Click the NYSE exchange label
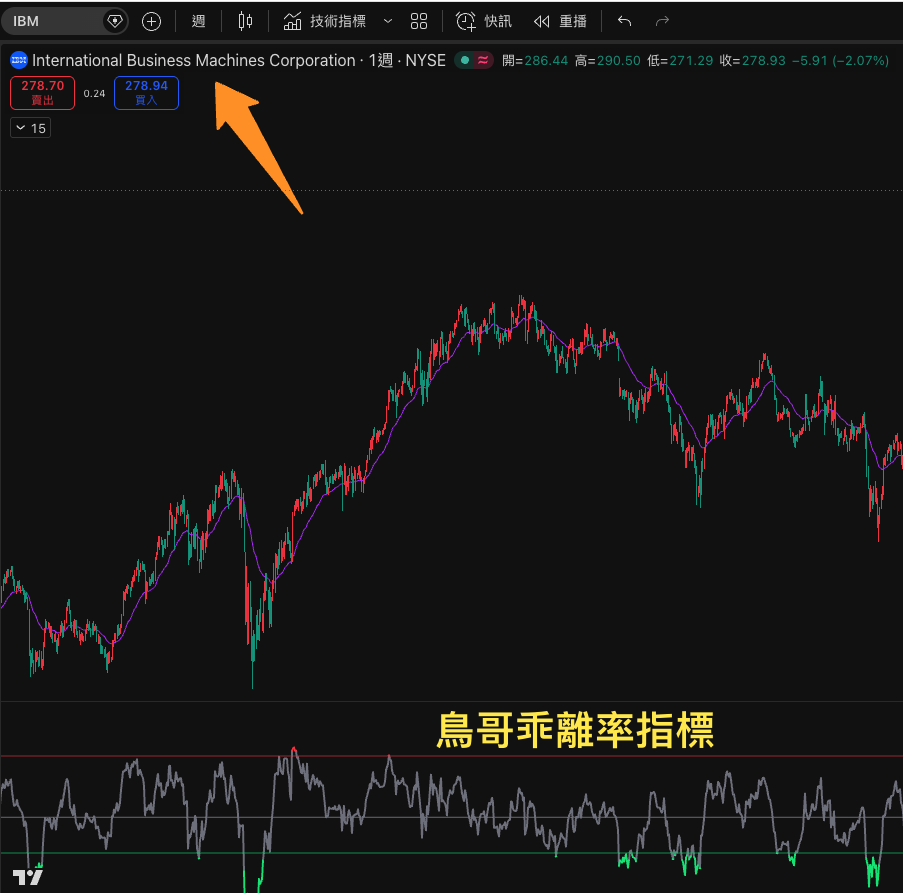 pos(426,60)
